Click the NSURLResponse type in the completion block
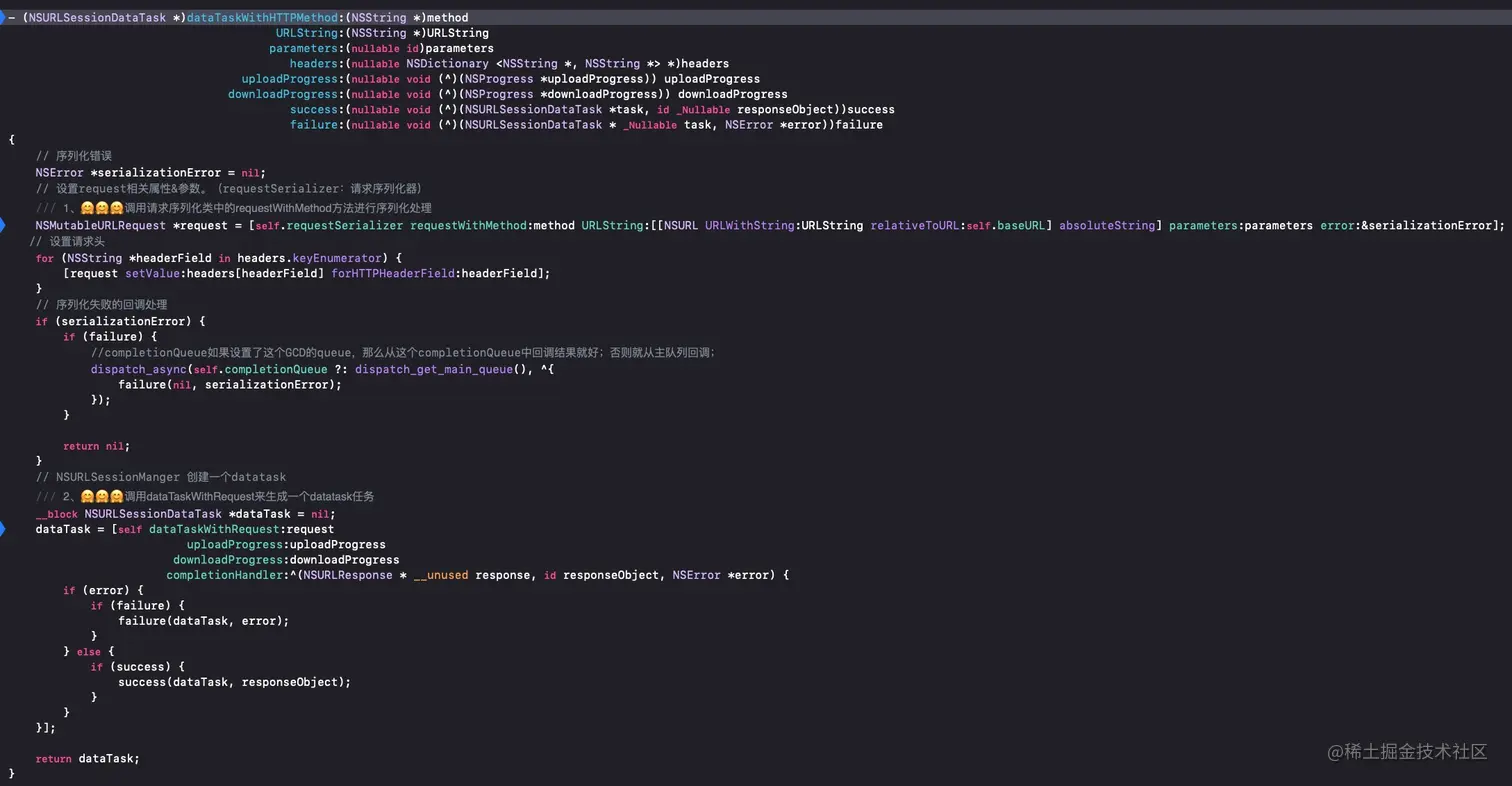Viewport: 1512px width, 786px height. click(348, 575)
